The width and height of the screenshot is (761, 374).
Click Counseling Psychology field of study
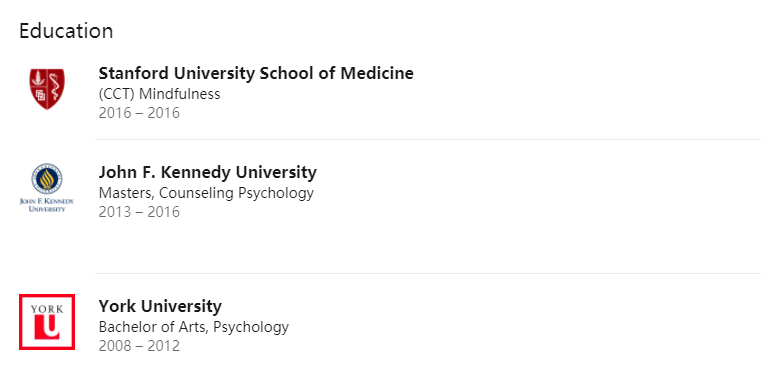(236, 193)
